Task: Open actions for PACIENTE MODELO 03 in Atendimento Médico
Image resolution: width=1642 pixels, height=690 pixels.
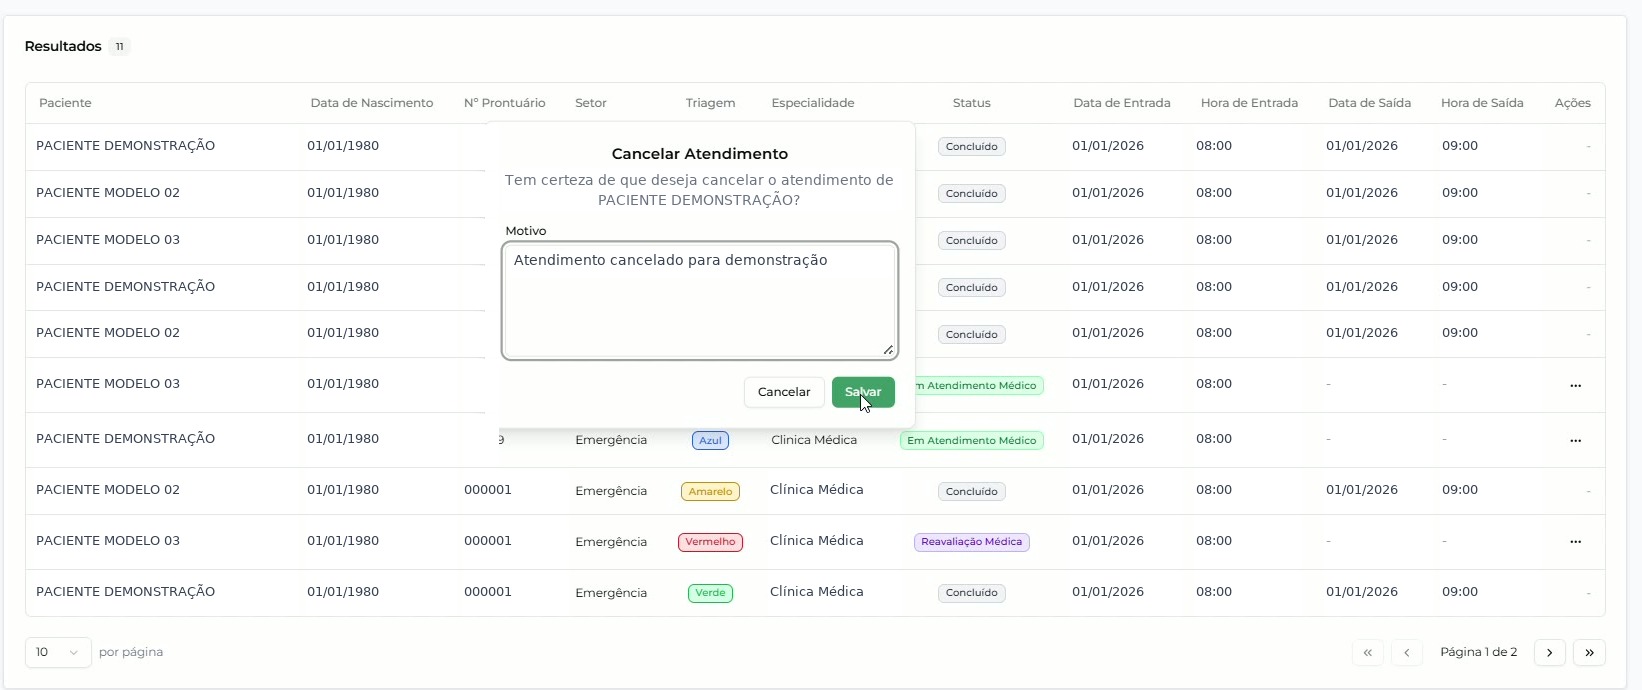Action: tap(1575, 386)
